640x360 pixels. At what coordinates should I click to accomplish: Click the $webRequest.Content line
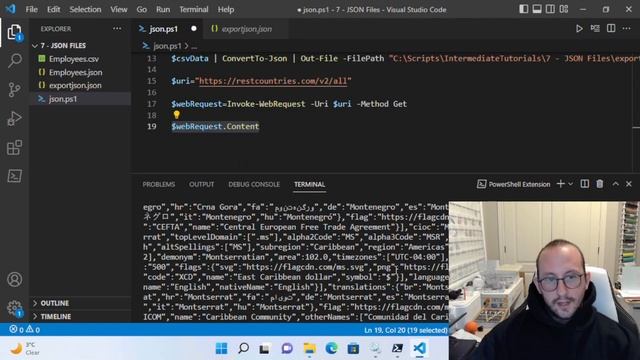click(x=215, y=127)
